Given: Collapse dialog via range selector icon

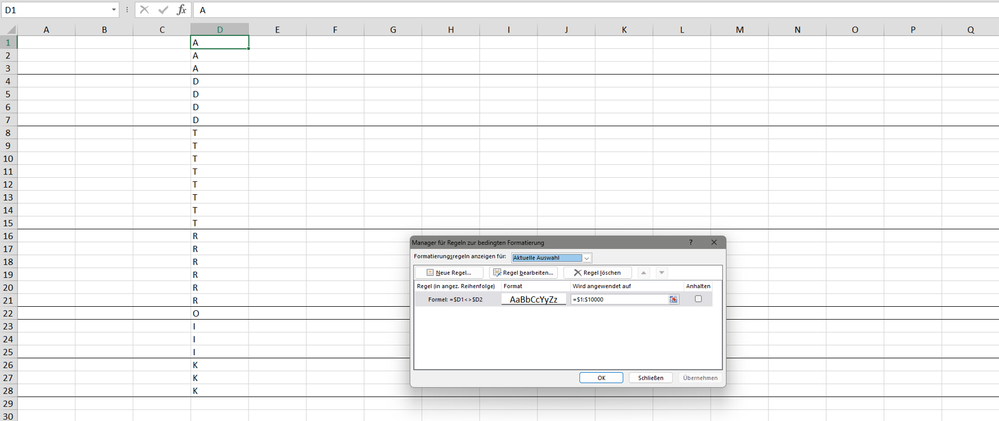Looking at the screenshot, I should (673, 299).
